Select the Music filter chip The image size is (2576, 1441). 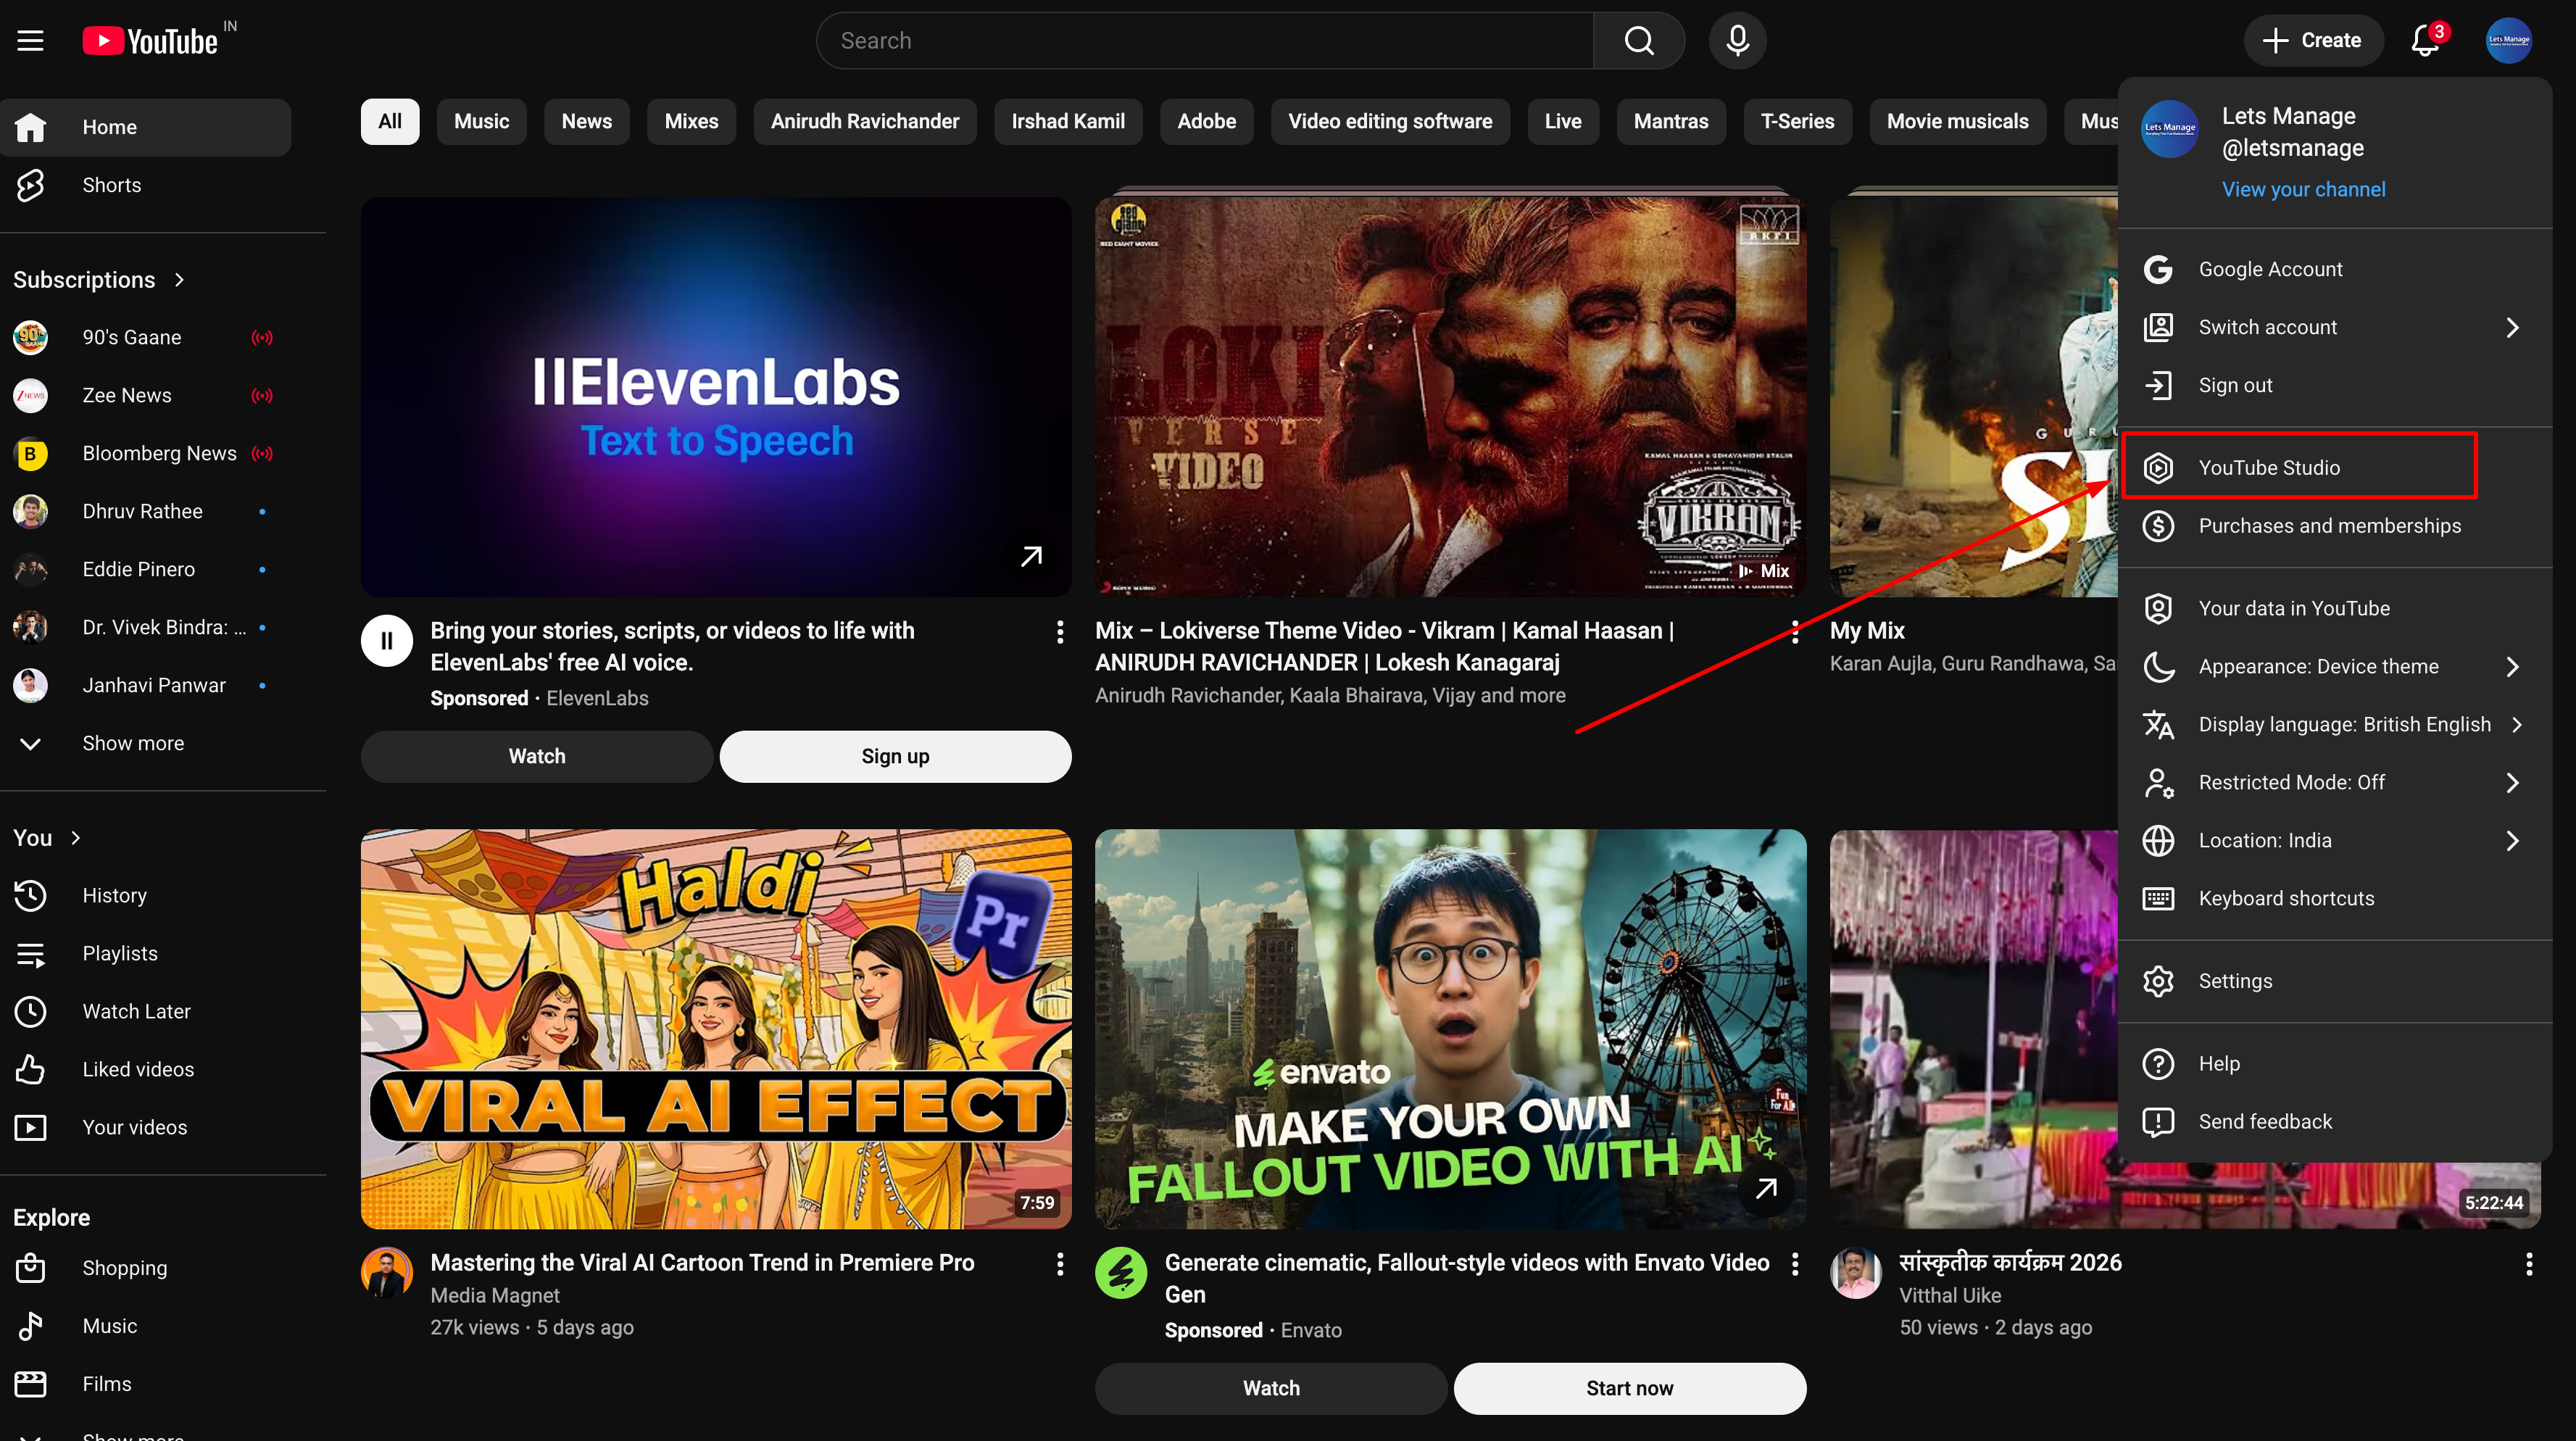coord(481,121)
